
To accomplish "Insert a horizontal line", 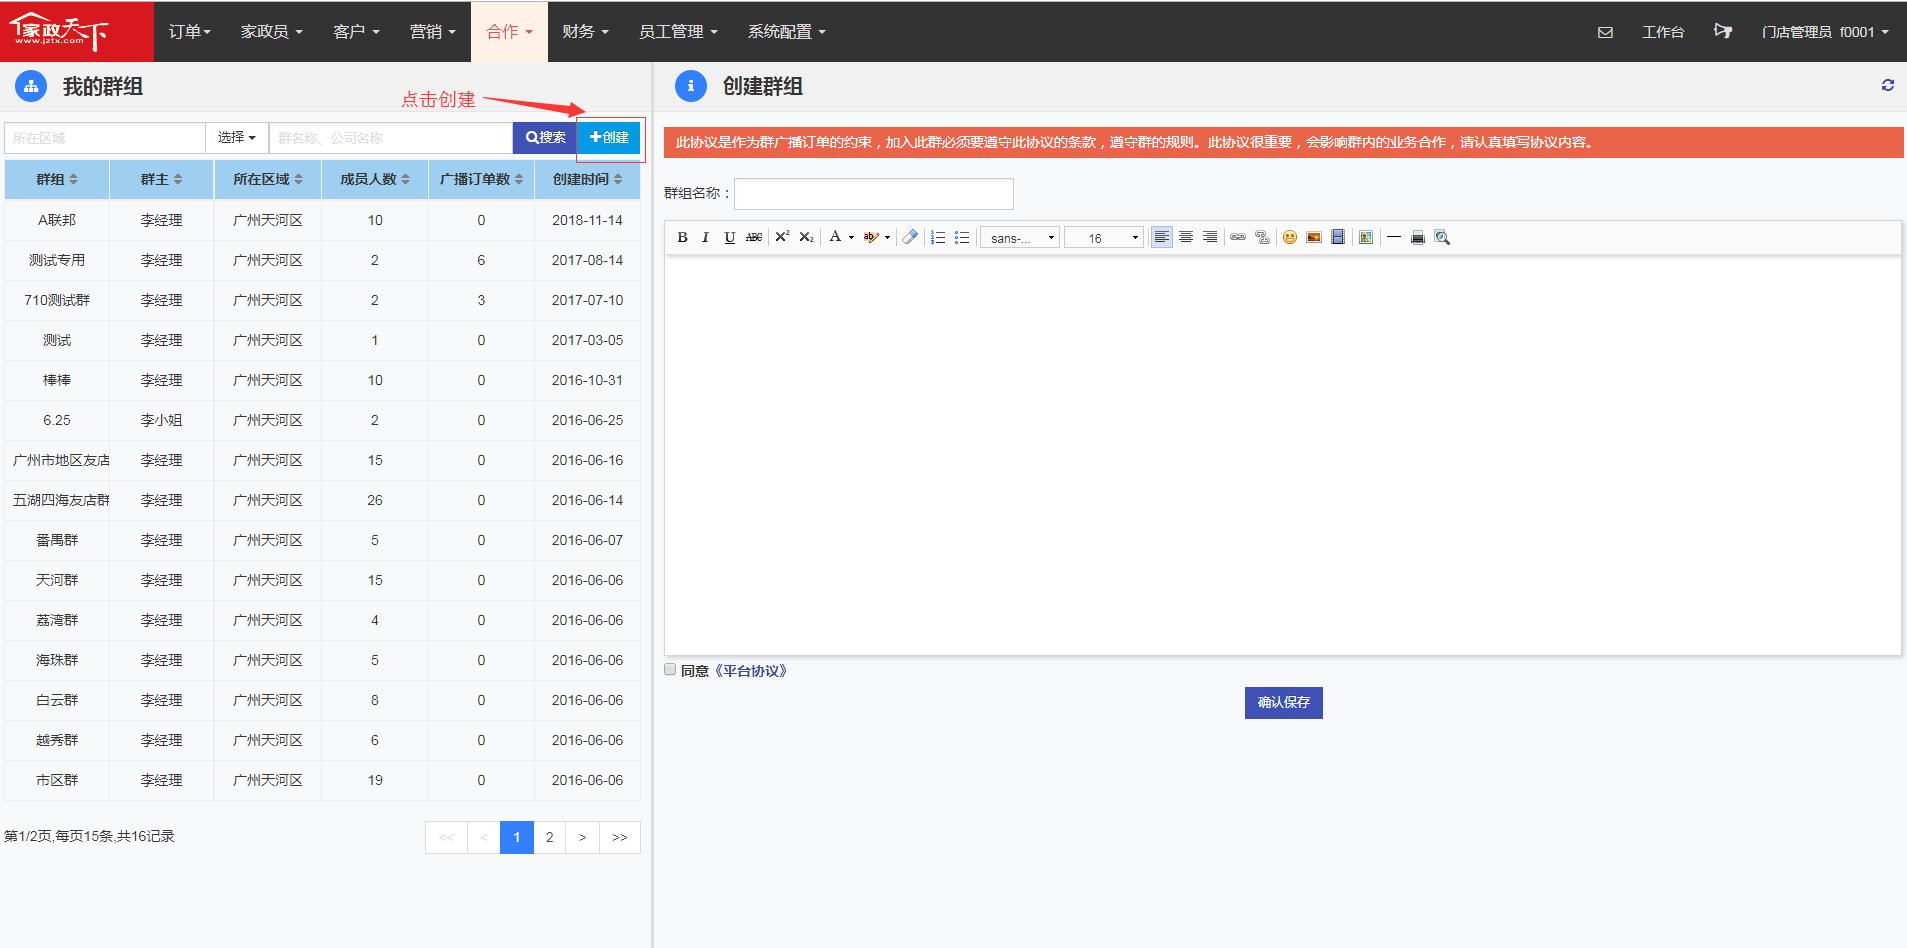I will [1394, 237].
